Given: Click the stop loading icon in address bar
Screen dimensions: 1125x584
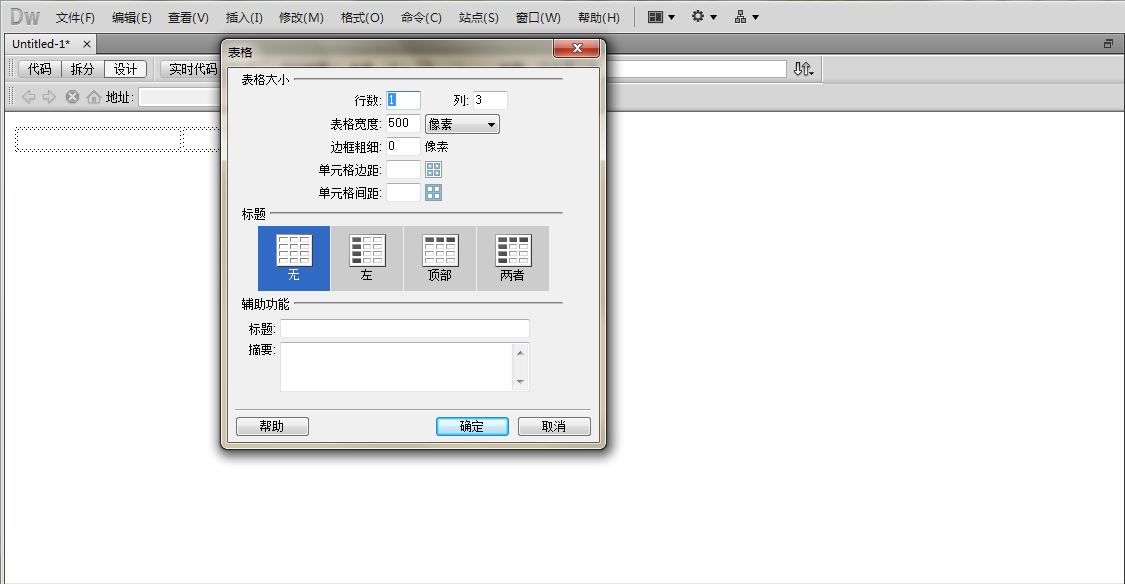Looking at the screenshot, I should (72, 97).
